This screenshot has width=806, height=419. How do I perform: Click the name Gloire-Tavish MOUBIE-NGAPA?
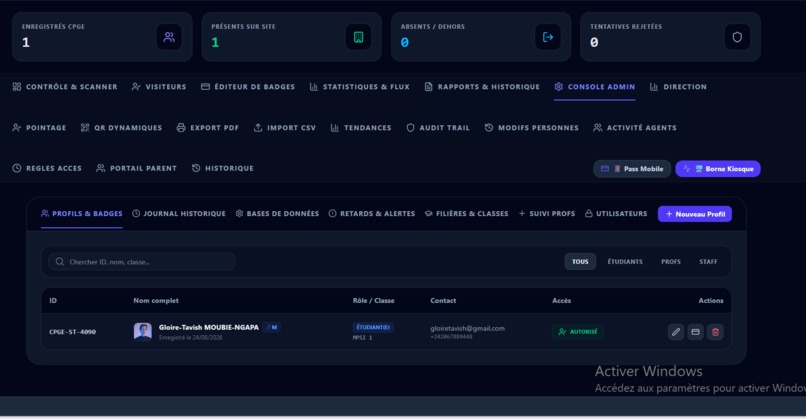[x=209, y=327]
